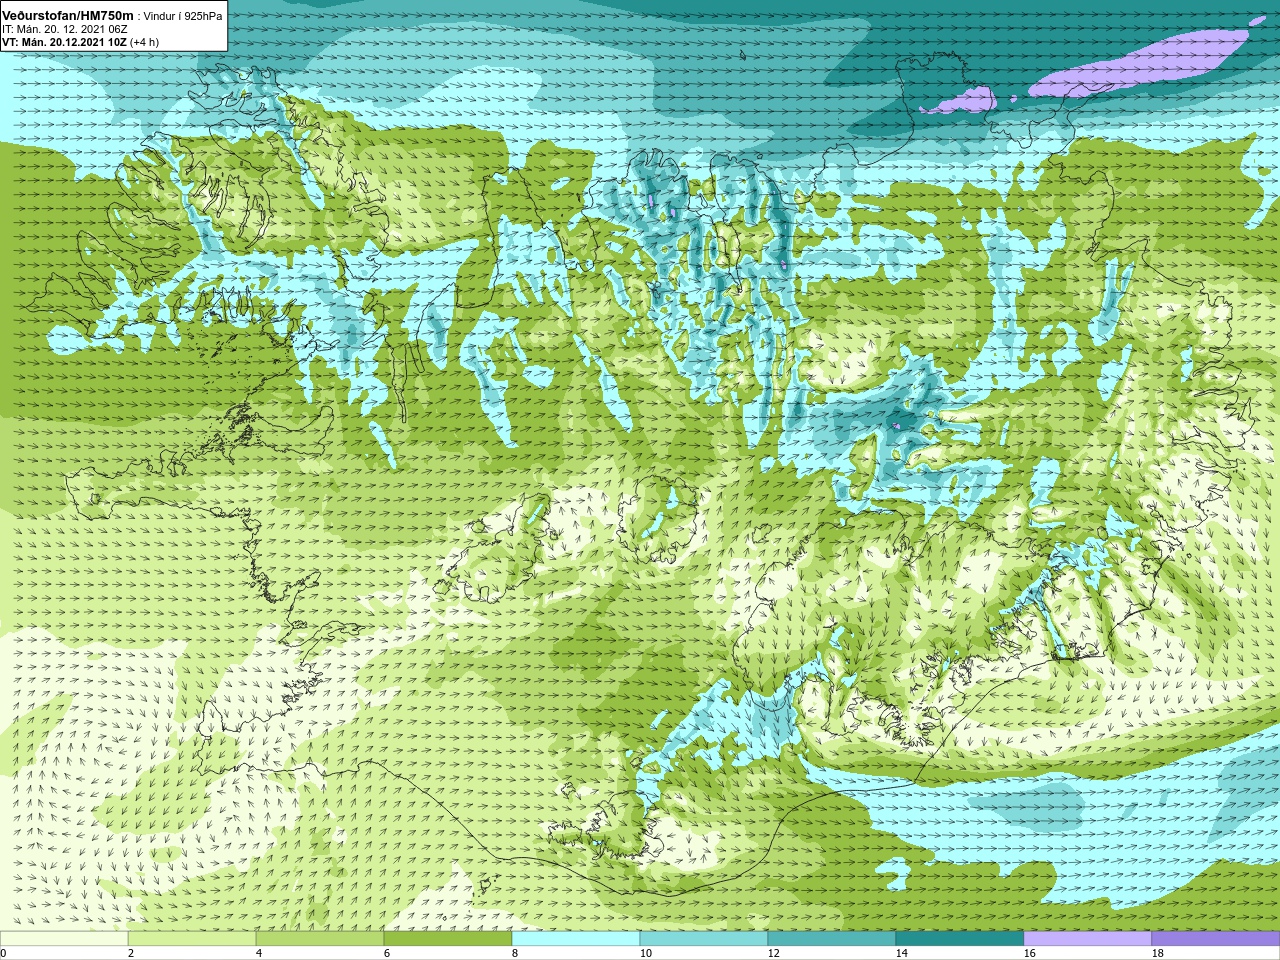Click the legend tick label '10'
1280x960 pixels.
pos(646,953)
